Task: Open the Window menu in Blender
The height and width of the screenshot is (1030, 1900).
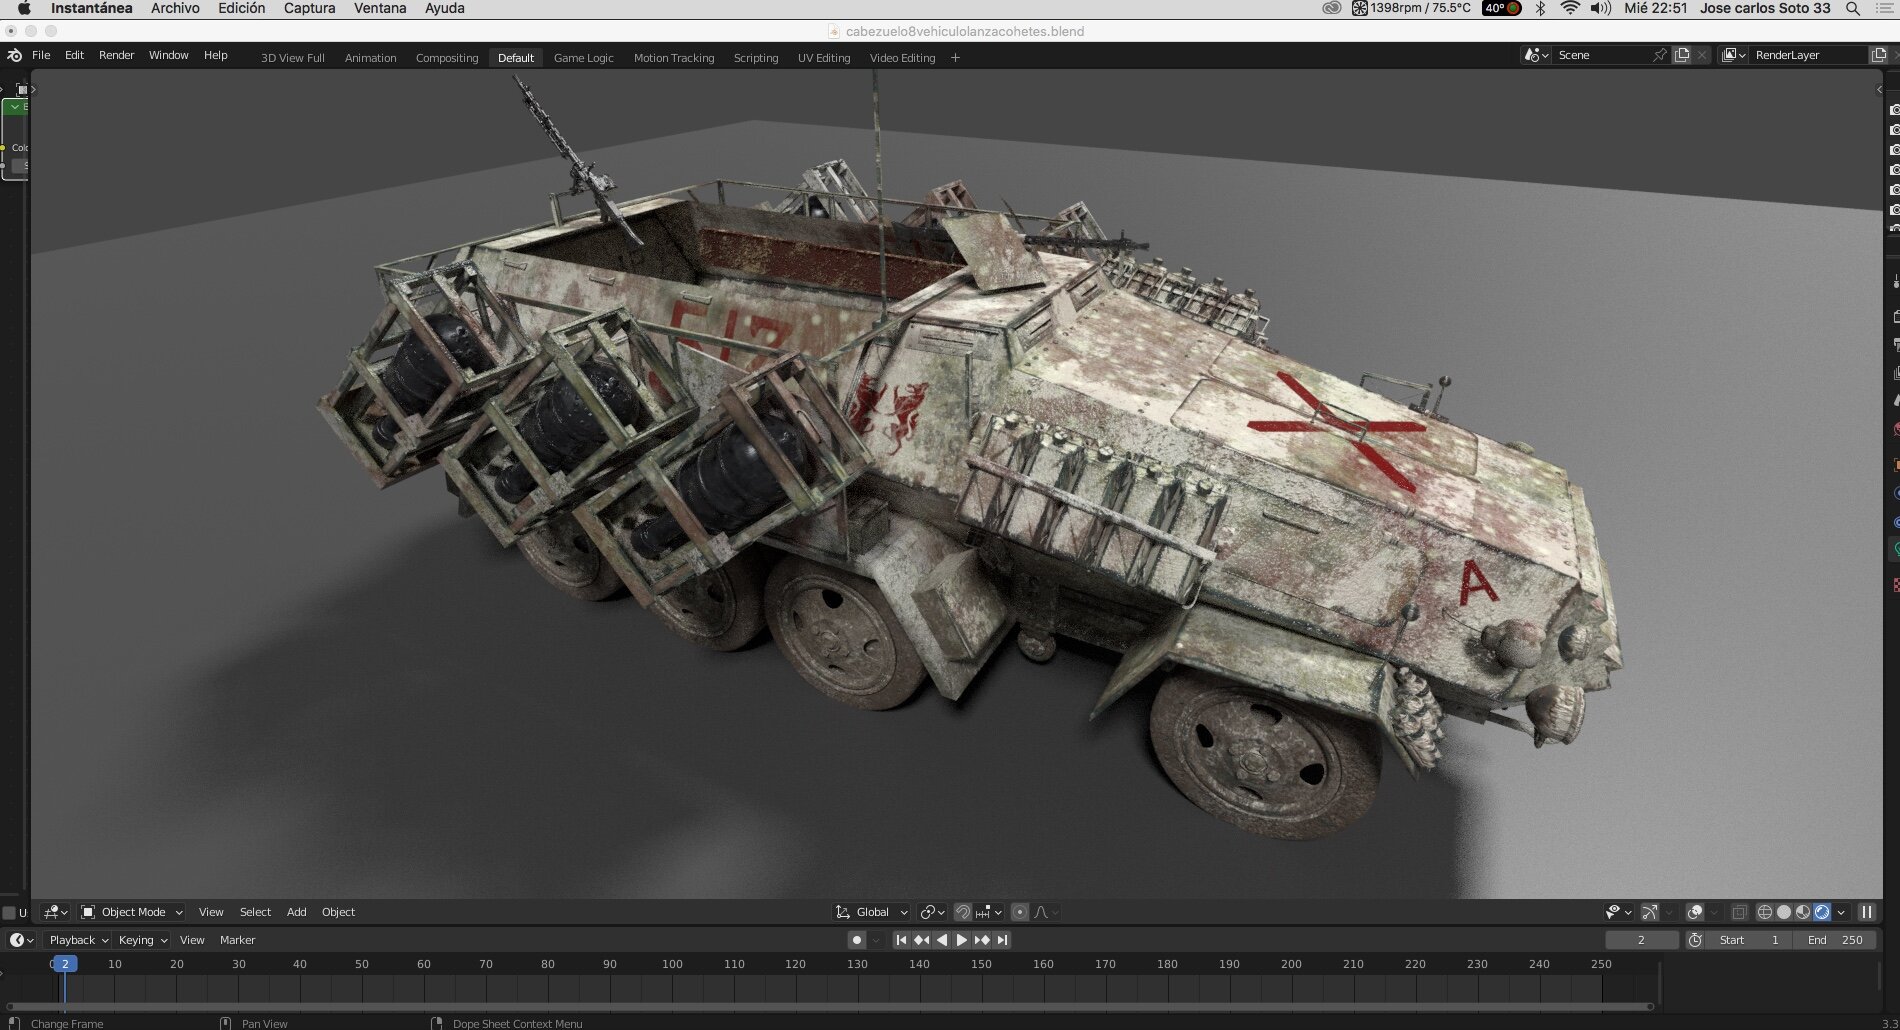Action: click(x=168, y=55)
